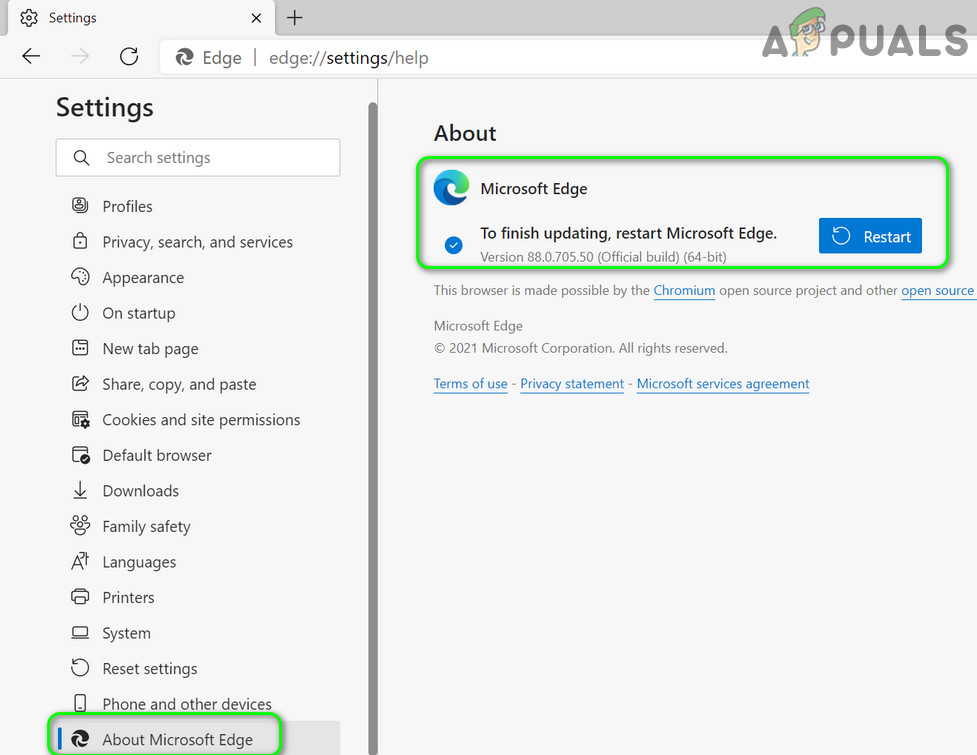Open the Privacy statement link

(571, 384)
